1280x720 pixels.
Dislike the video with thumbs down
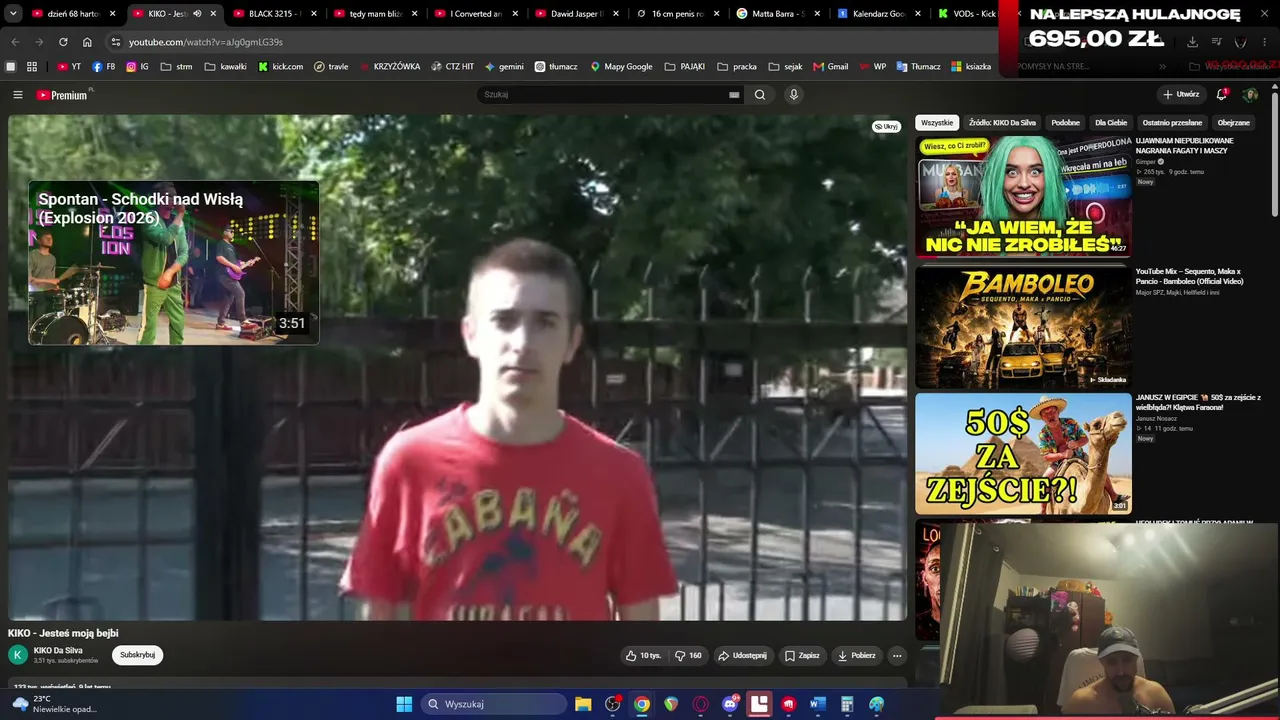688,656
